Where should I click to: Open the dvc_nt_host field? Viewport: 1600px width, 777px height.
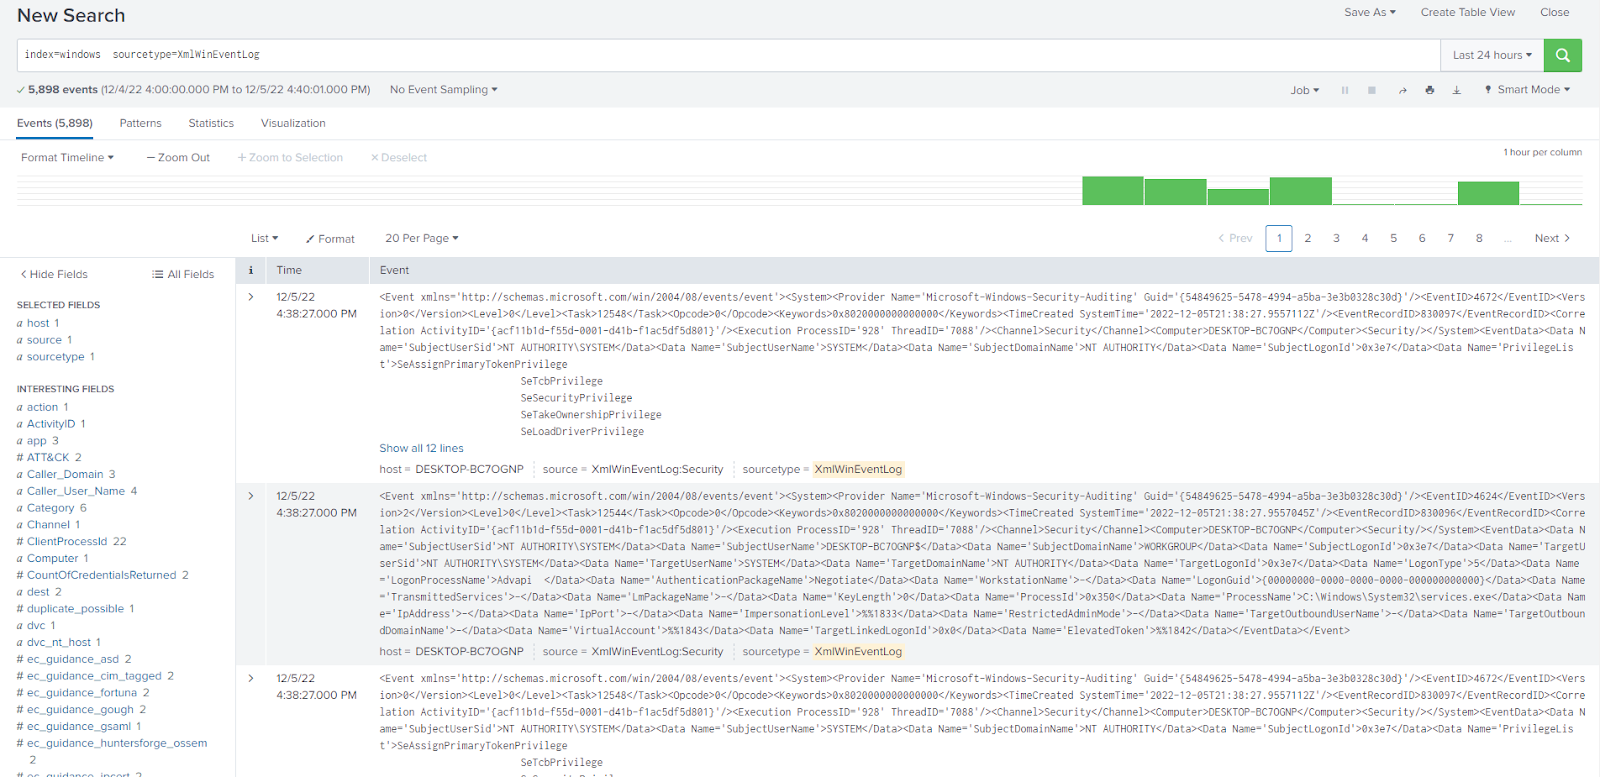tap(58, 642)
